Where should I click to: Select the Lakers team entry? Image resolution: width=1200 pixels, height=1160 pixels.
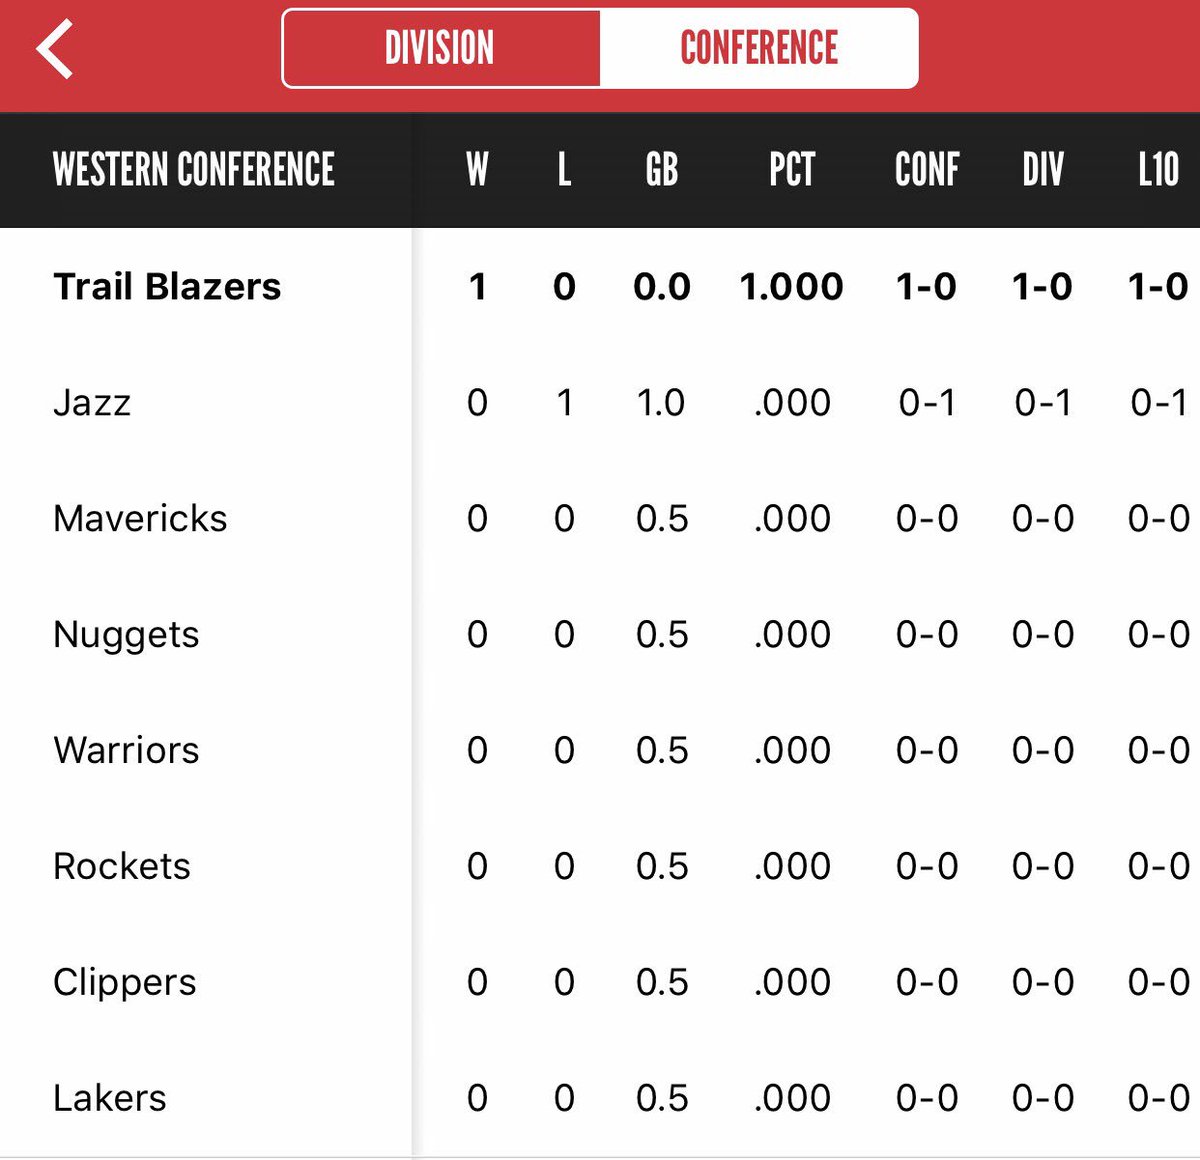tap(110, 1099)
